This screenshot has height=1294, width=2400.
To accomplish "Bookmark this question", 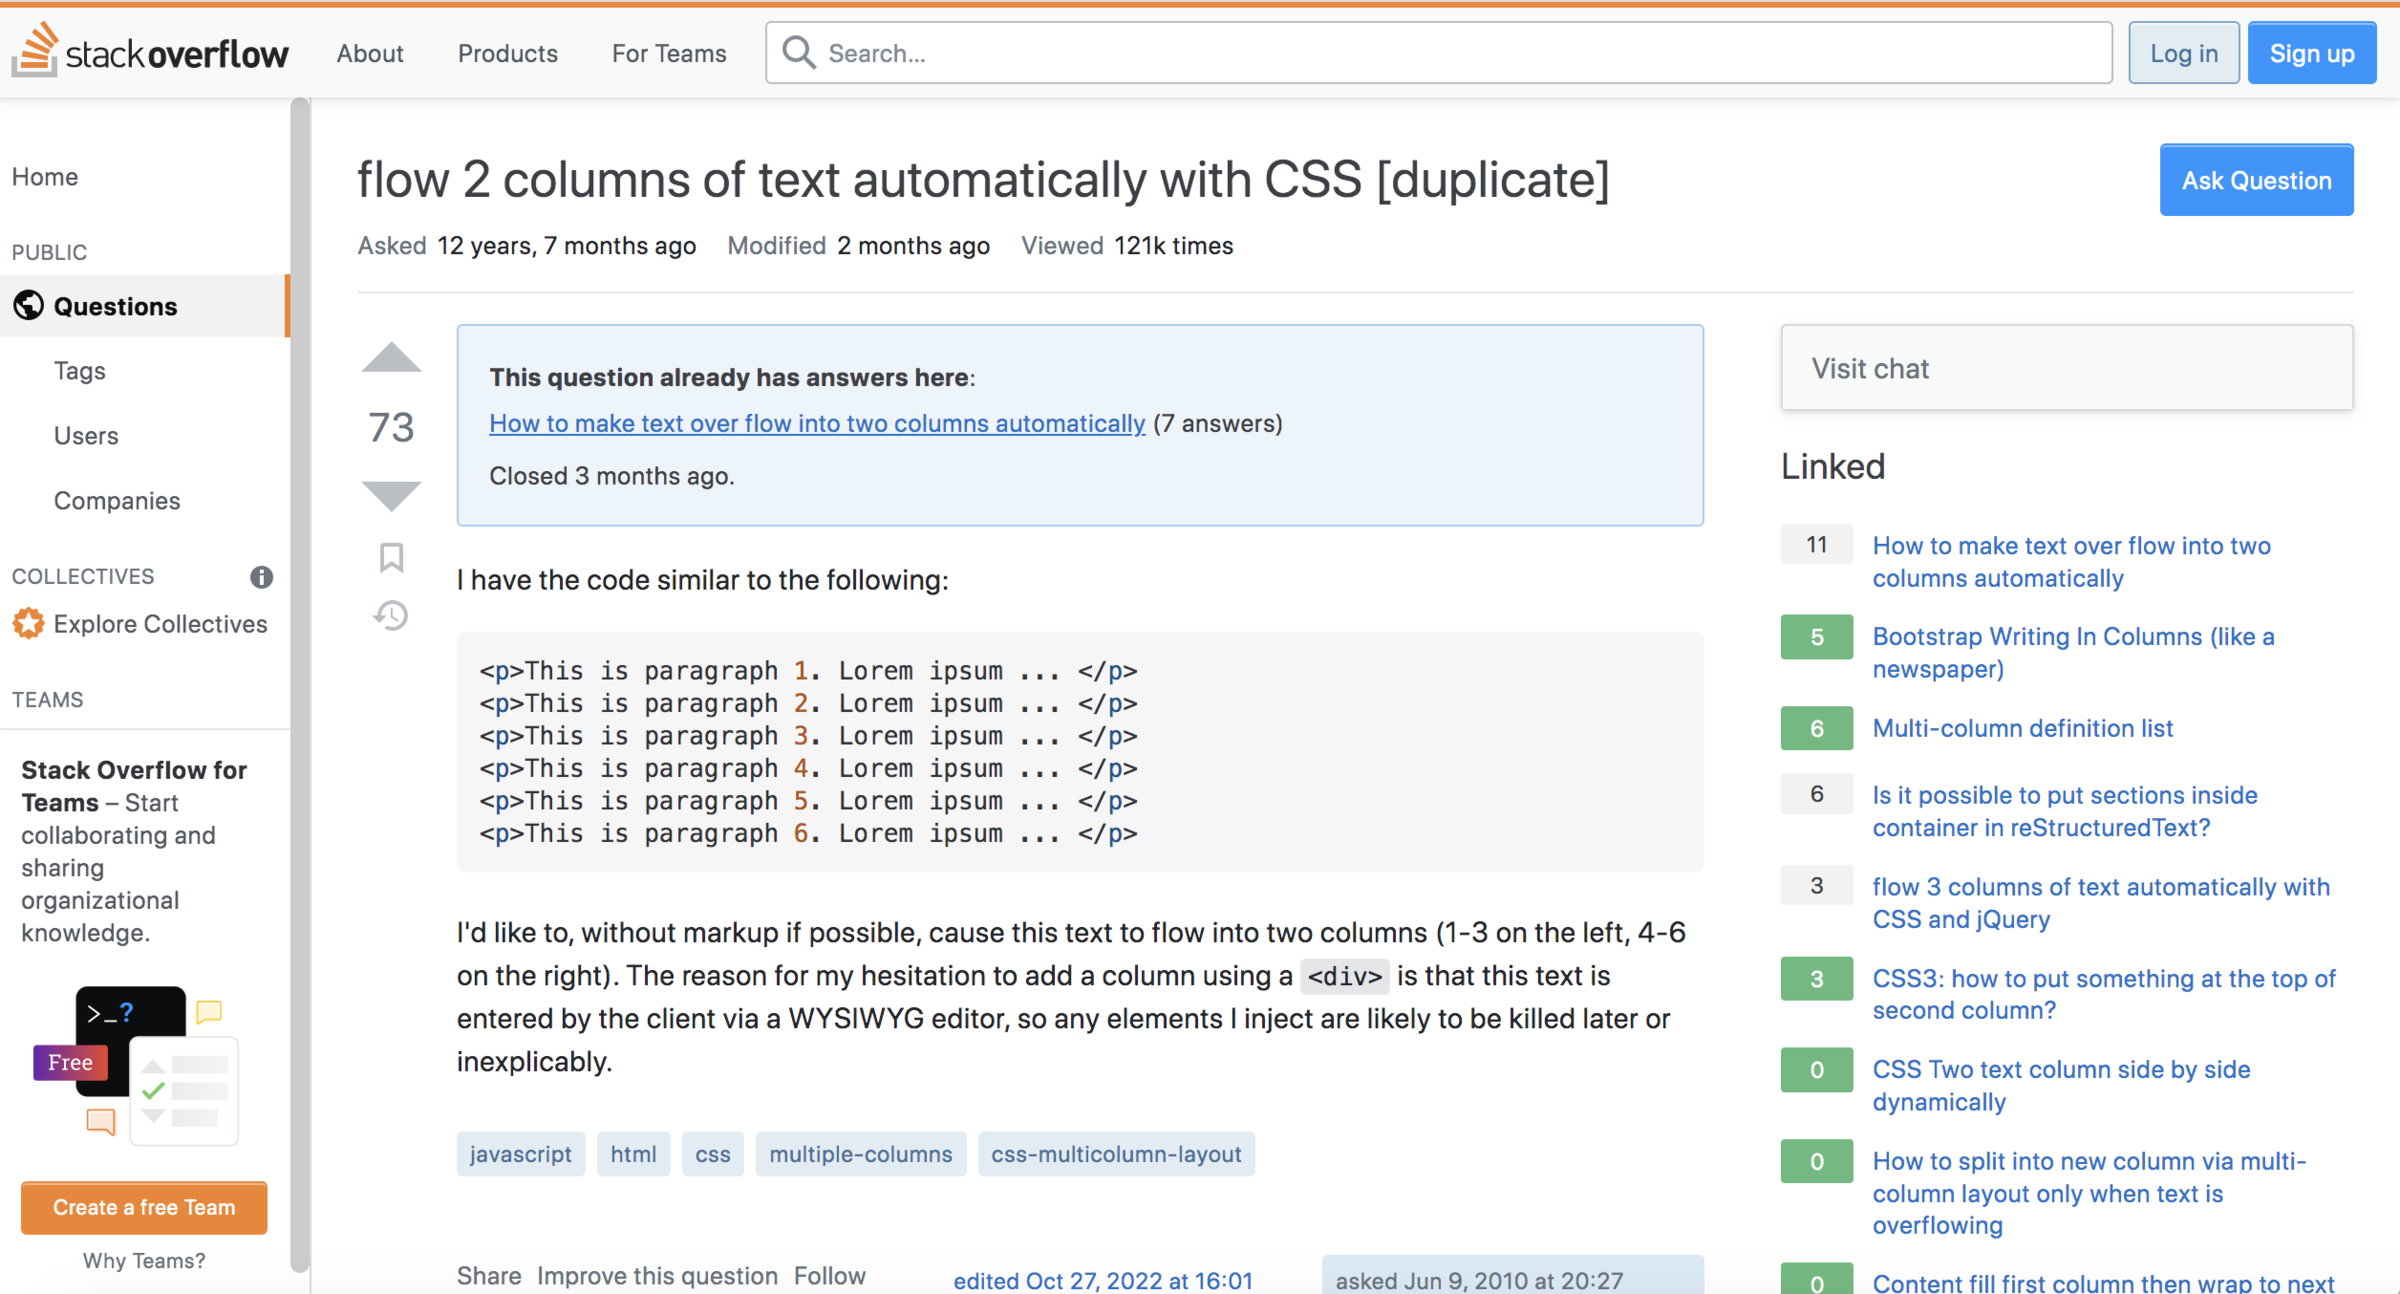I will [x=391, y=557].
